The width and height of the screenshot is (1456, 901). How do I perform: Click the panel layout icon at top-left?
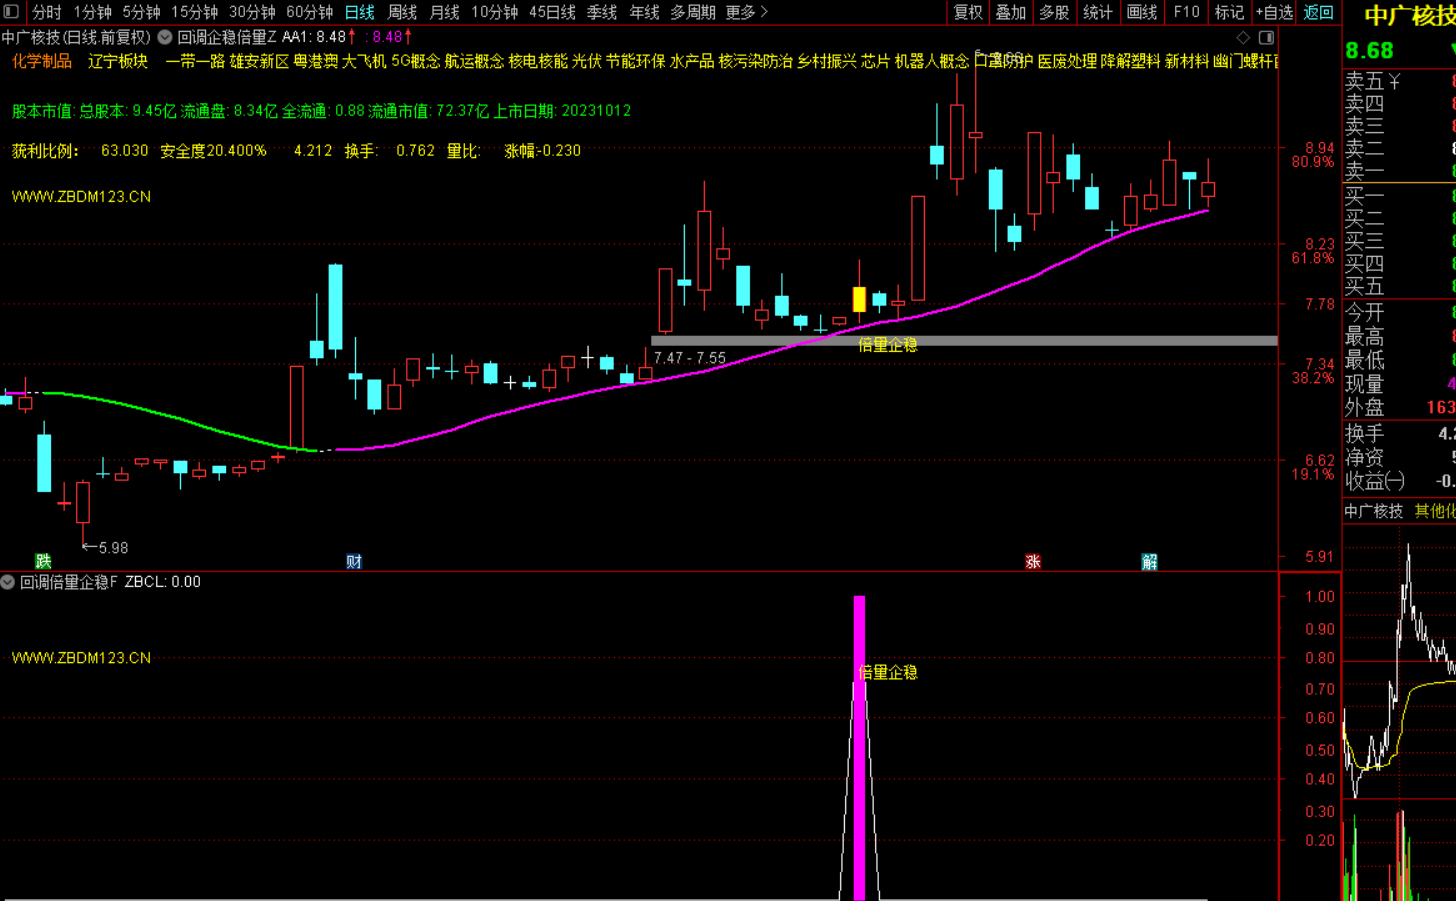point(12,12)
